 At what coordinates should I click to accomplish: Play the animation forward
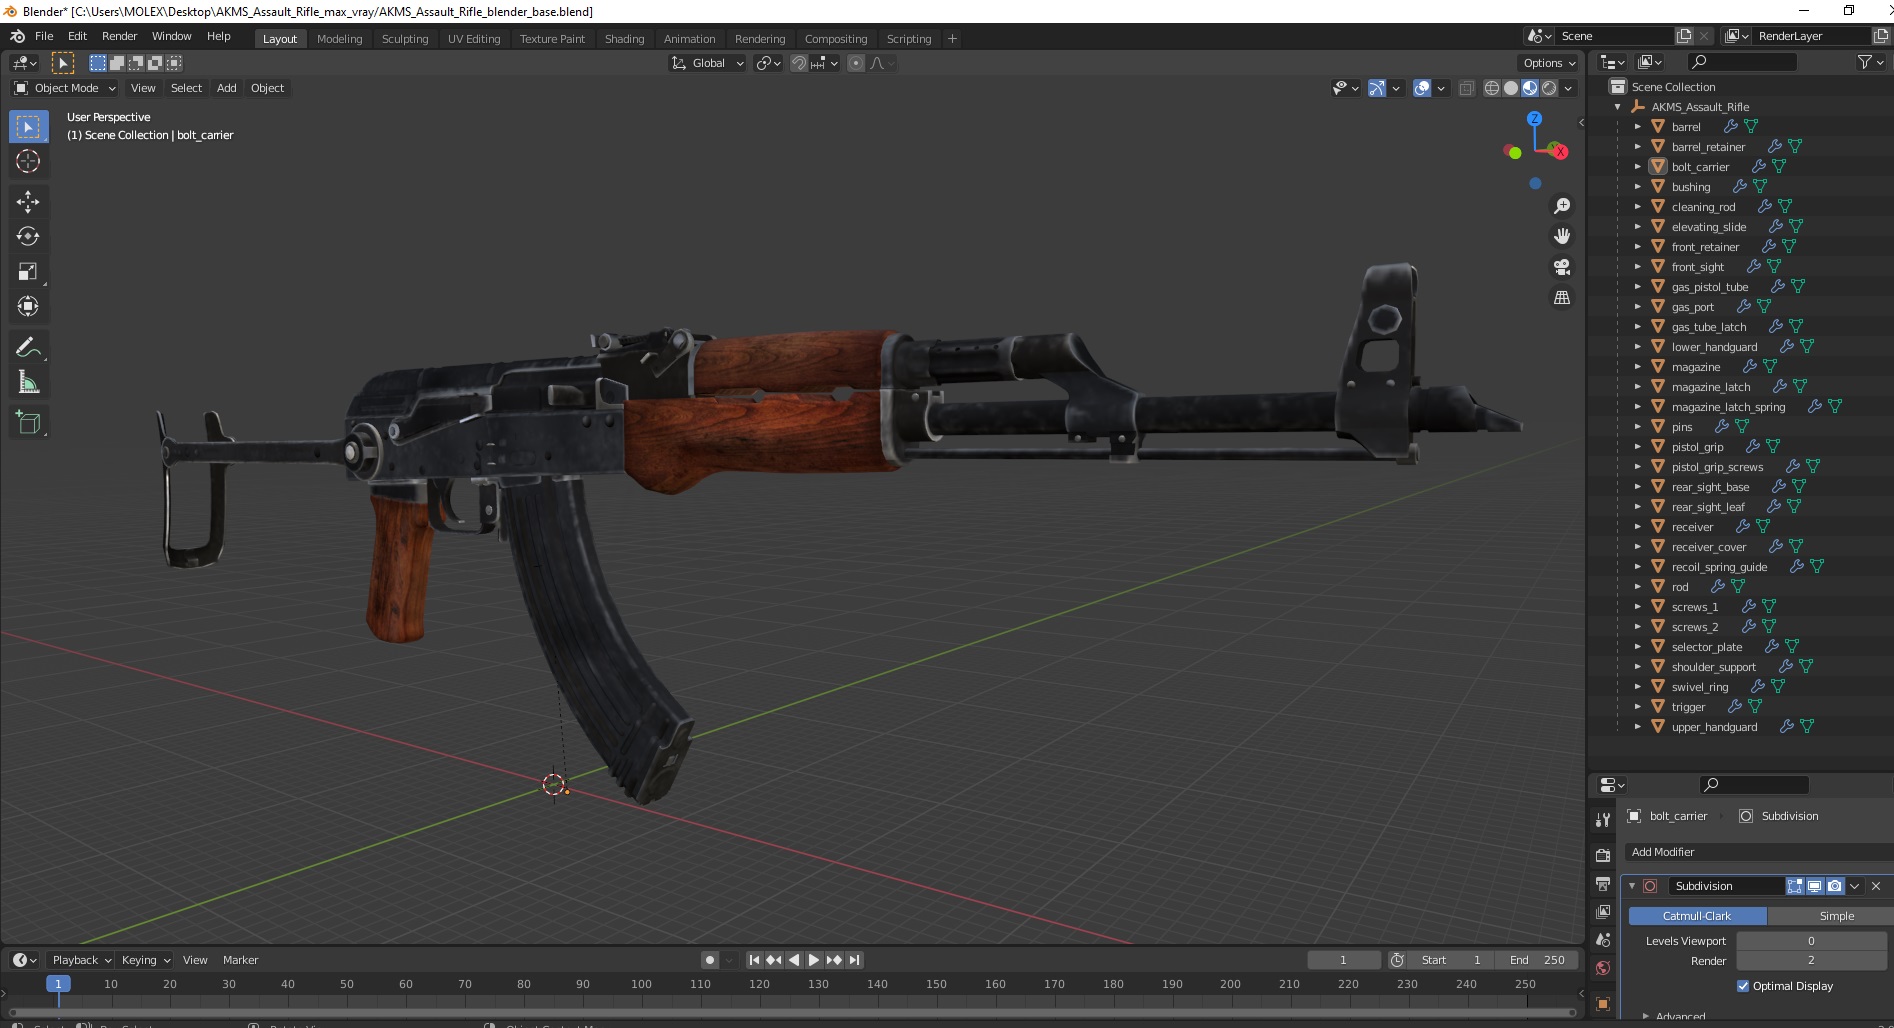(x=814, y=960)
